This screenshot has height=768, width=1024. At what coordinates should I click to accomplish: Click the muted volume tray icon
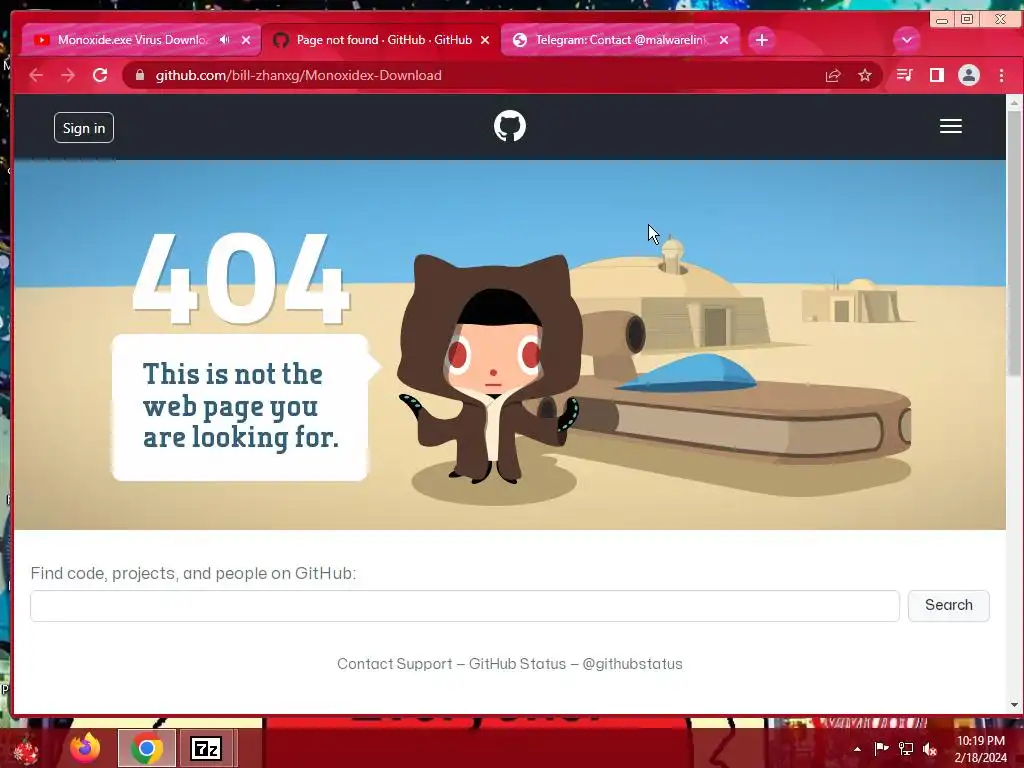click(x=930, y=749)
